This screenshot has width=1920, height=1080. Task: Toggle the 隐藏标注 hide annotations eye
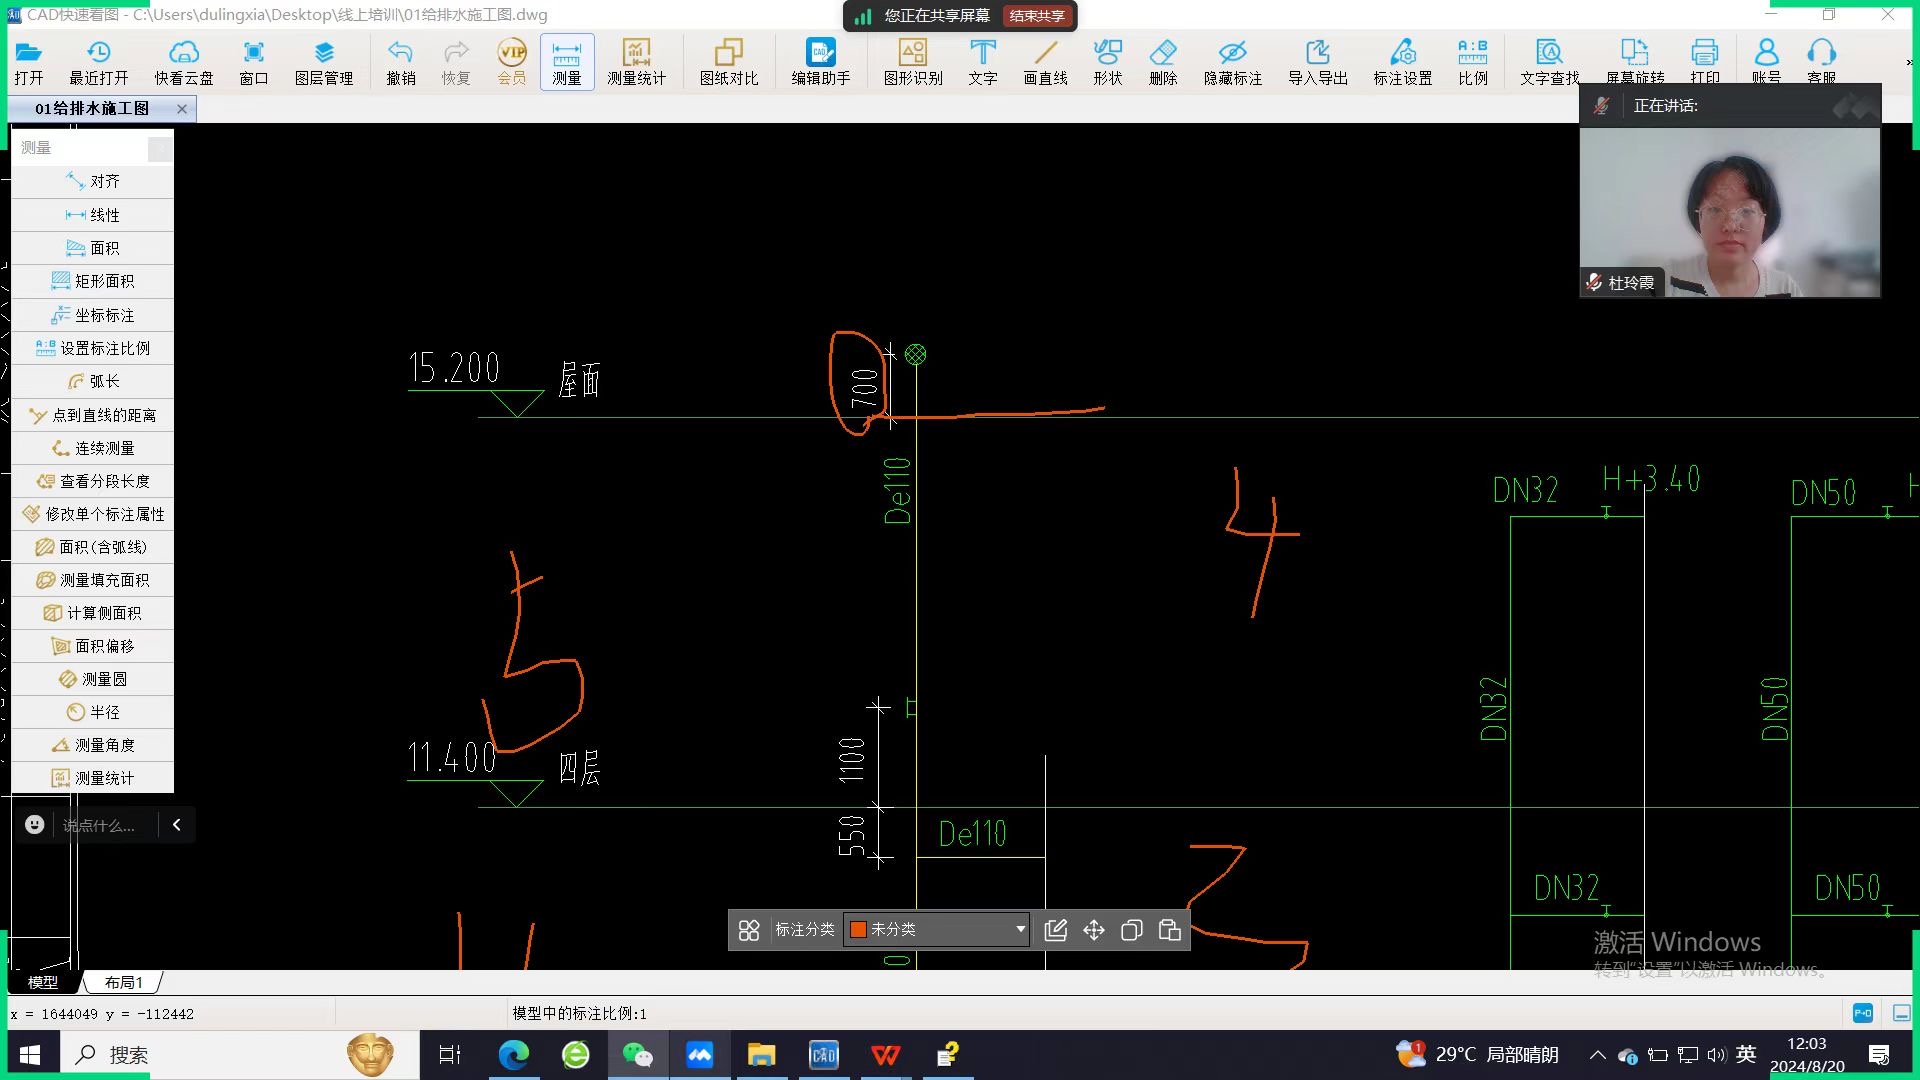tap(1232, 61)
